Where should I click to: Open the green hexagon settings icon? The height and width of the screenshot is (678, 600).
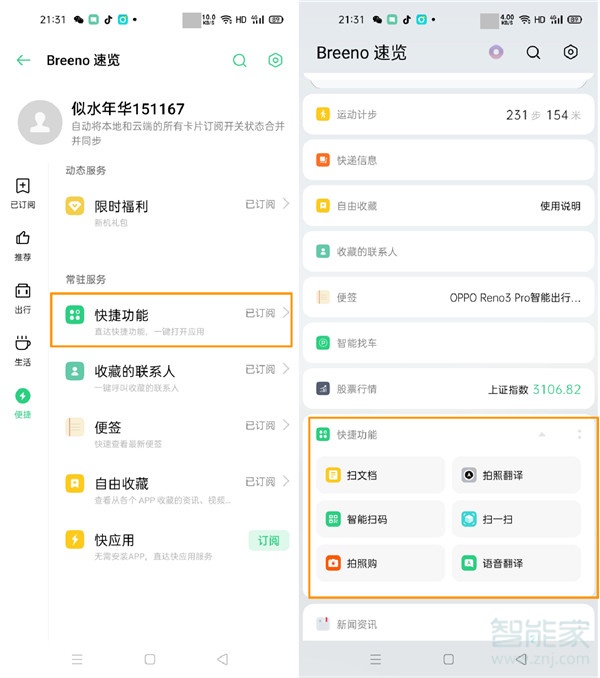point(276,60)
